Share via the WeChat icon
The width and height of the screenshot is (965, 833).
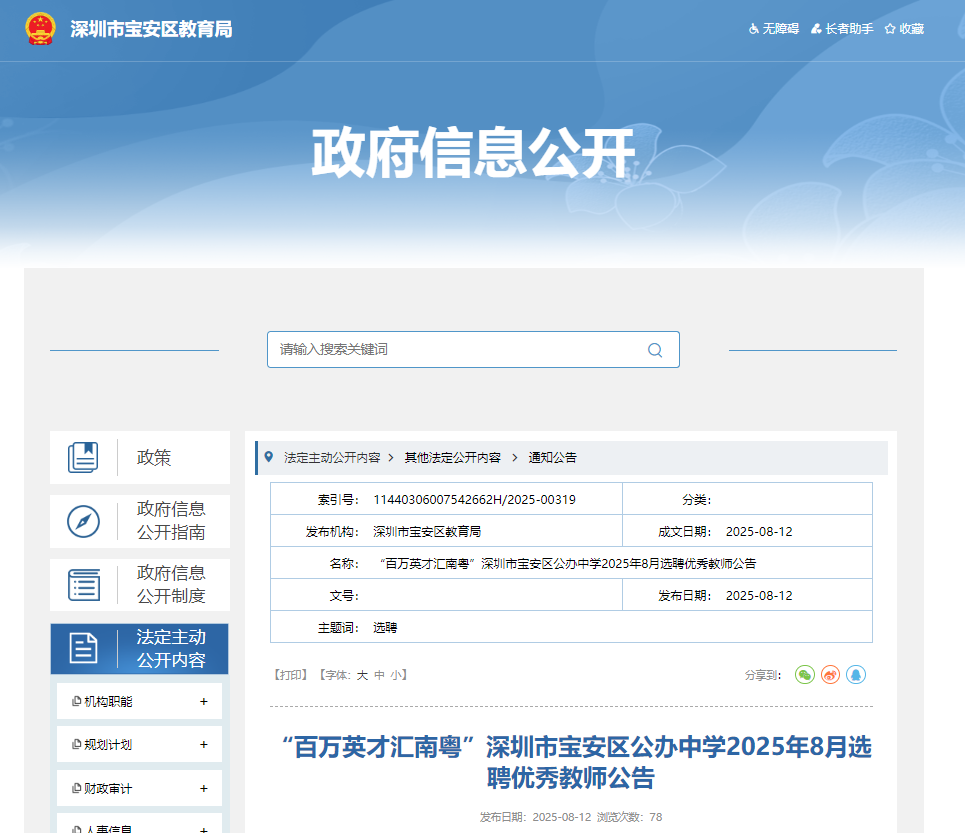[x=805, y=675]
